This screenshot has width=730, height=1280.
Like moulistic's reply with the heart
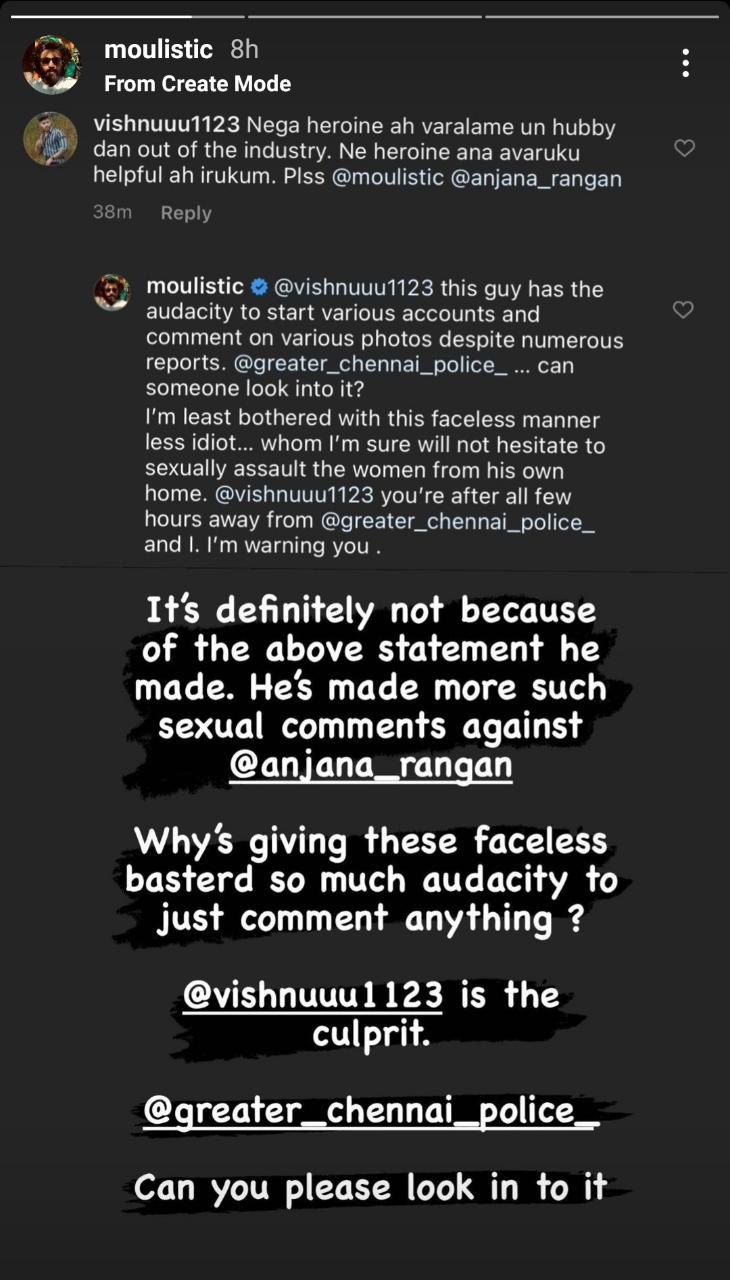683,310
